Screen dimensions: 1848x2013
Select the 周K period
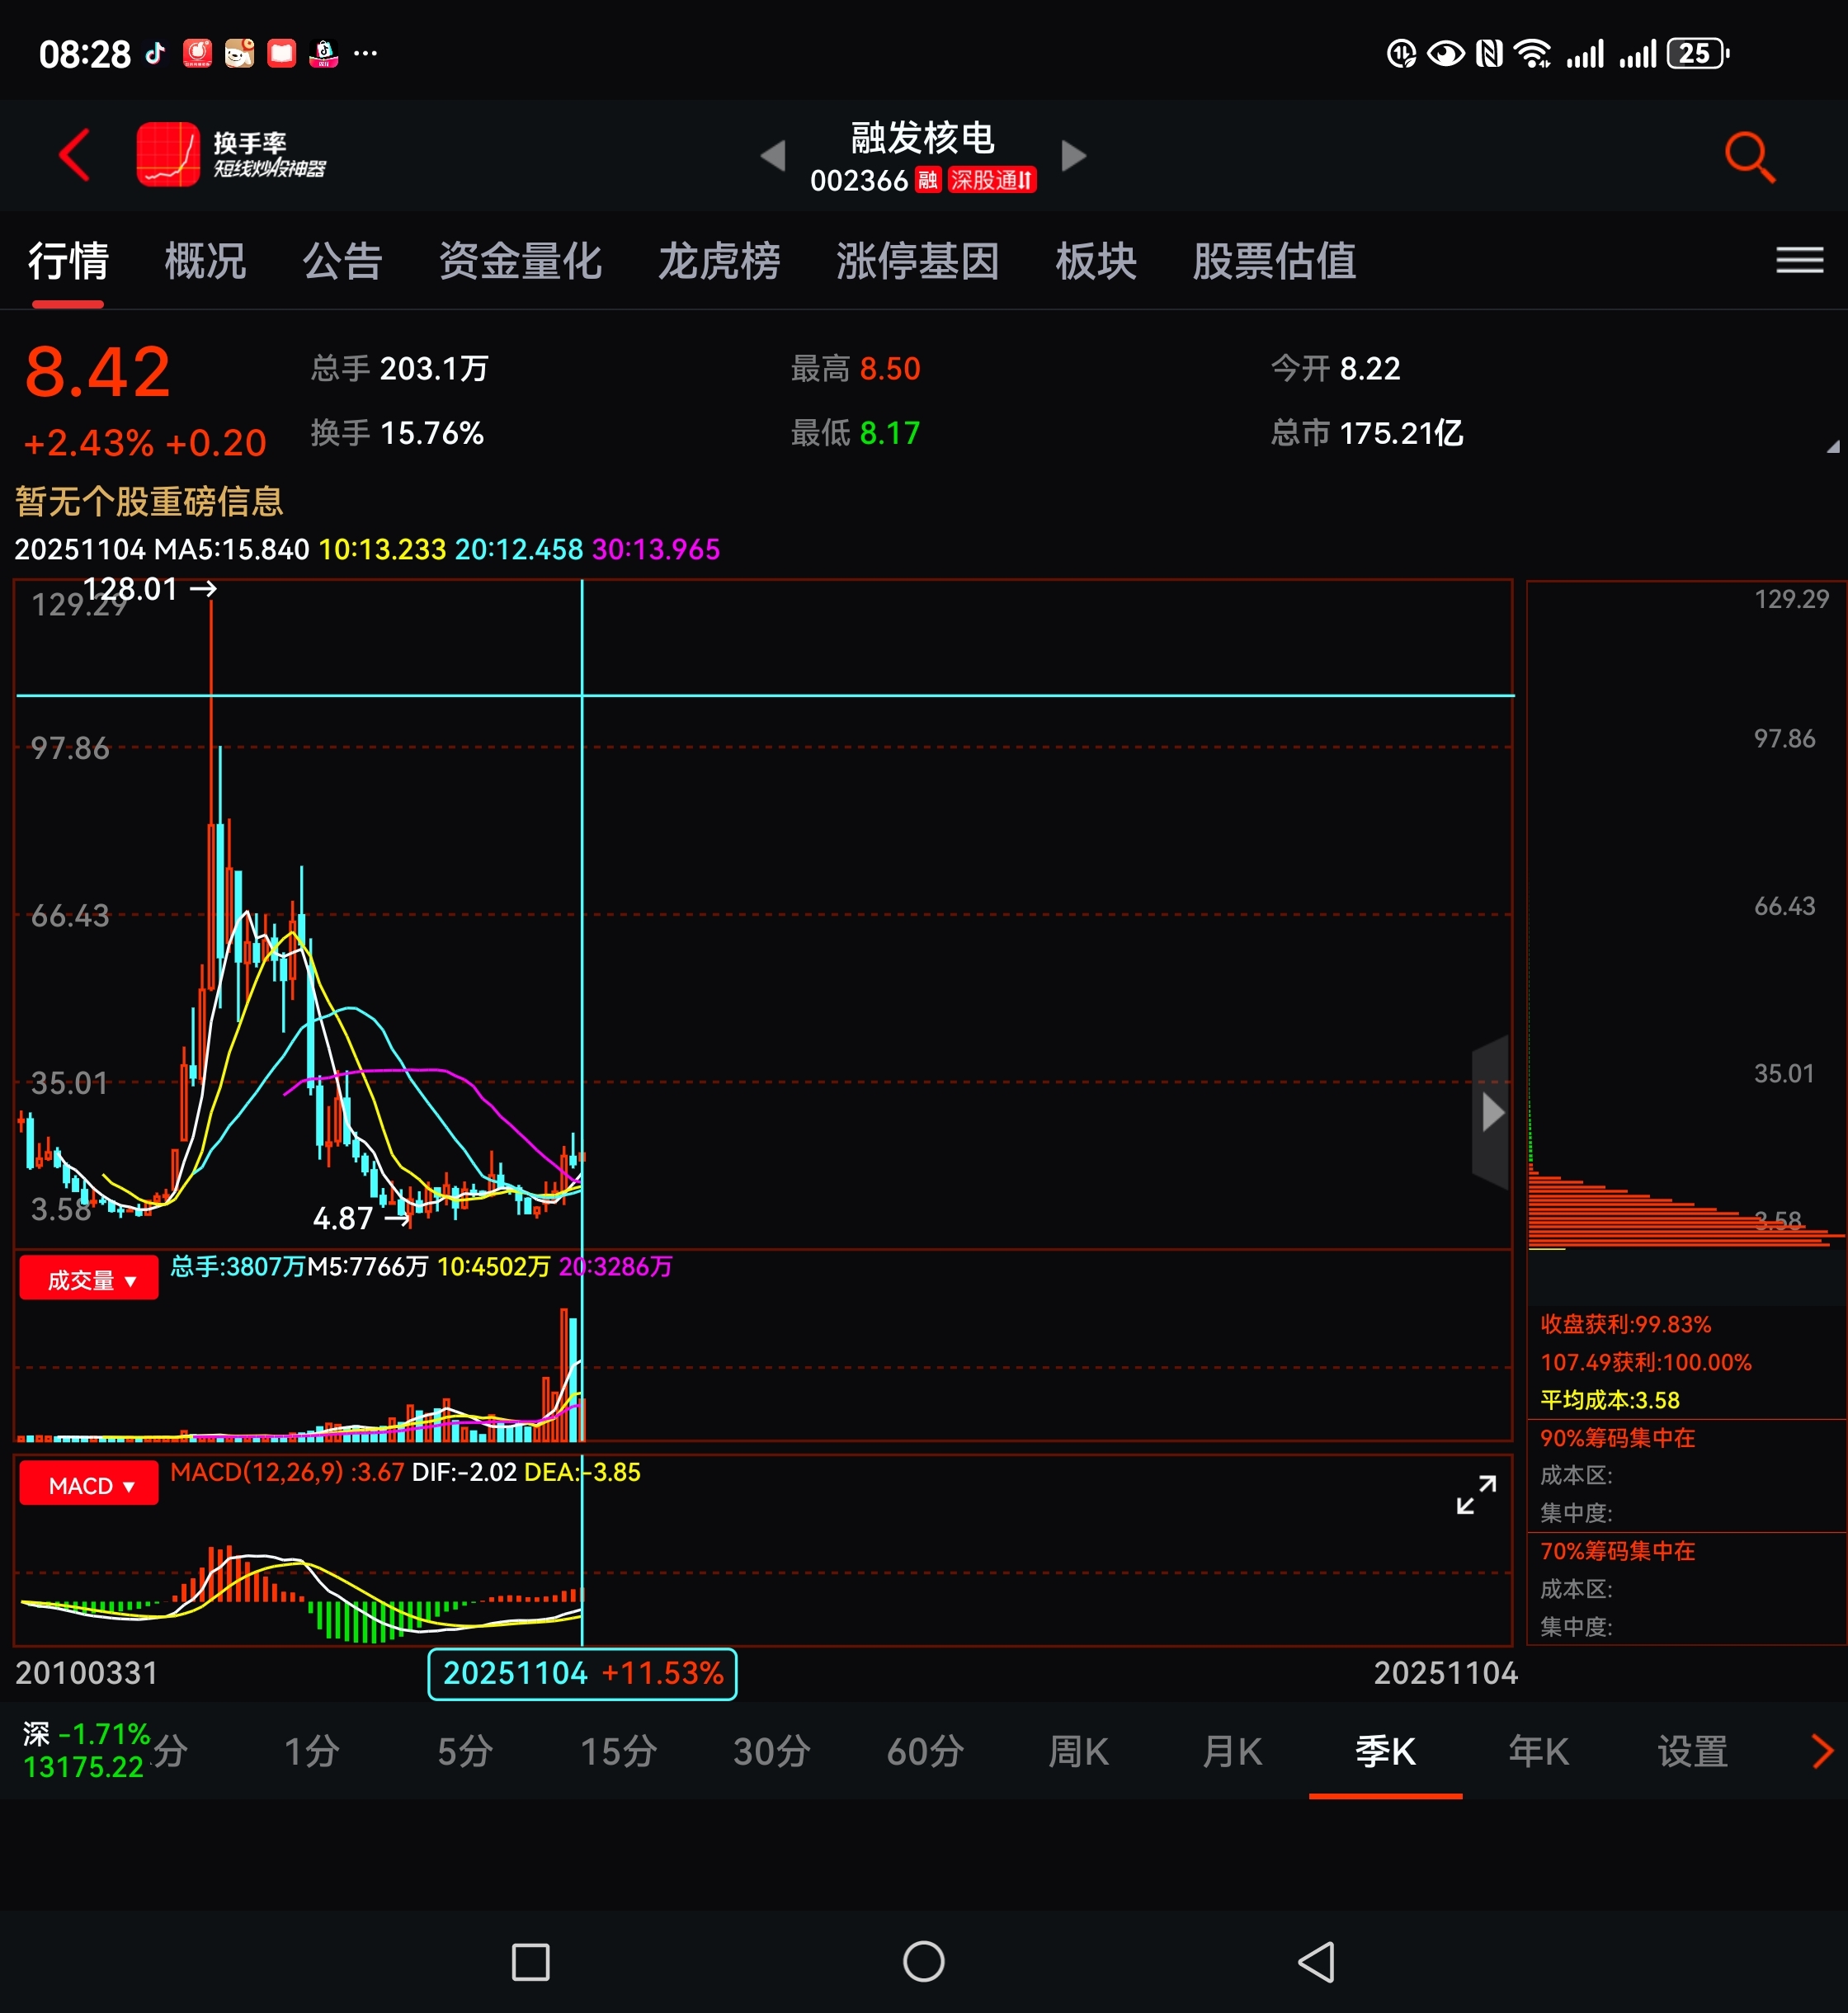[1078, 1751]
